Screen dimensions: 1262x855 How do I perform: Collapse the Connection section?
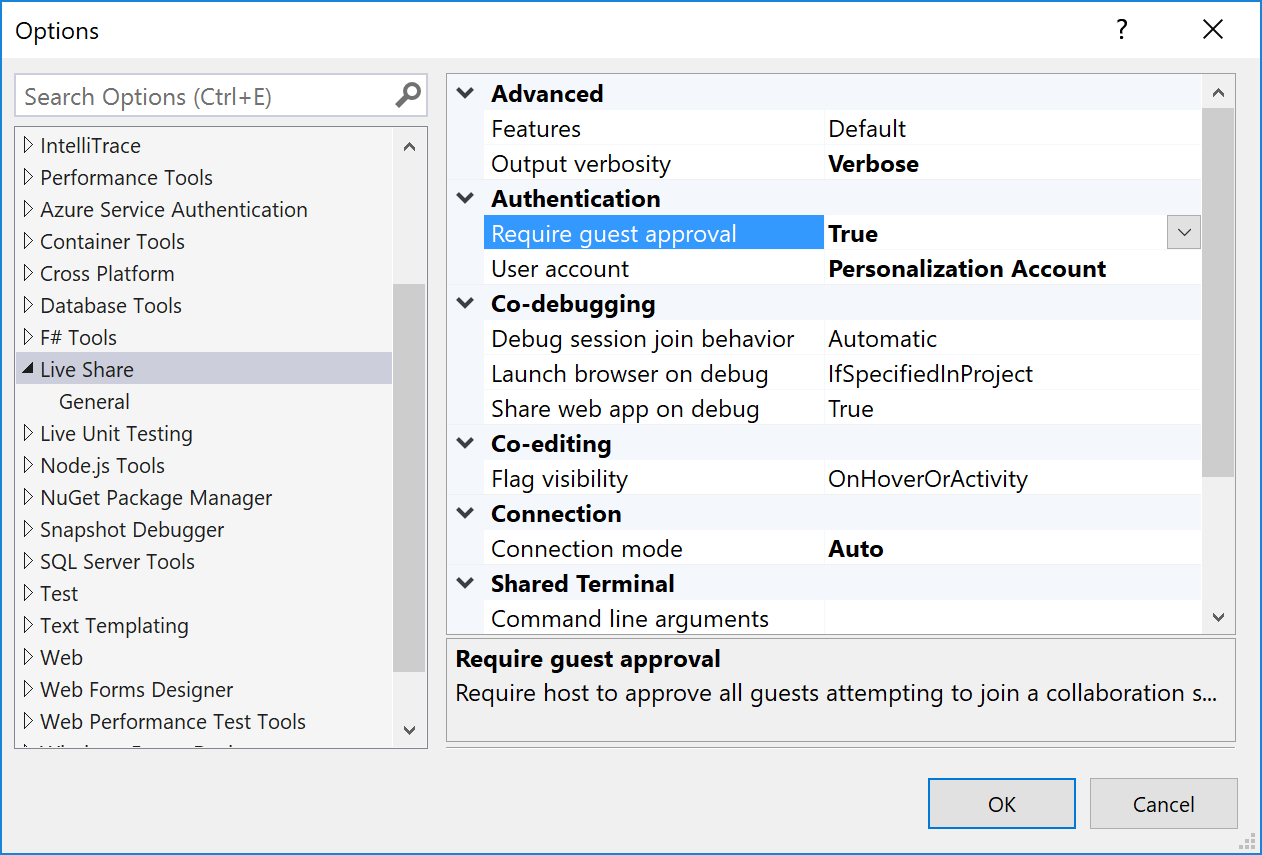coord(464,513)
